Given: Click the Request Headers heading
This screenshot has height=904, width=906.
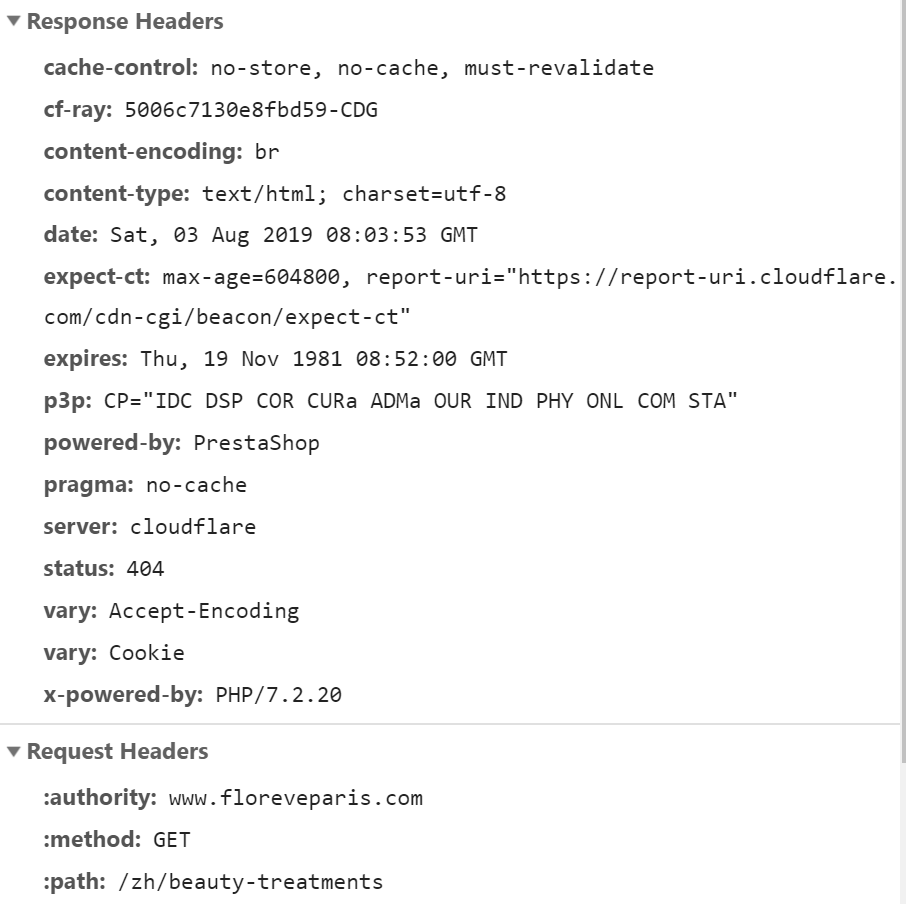Looking at the screenshot, I should pos(117,752).
